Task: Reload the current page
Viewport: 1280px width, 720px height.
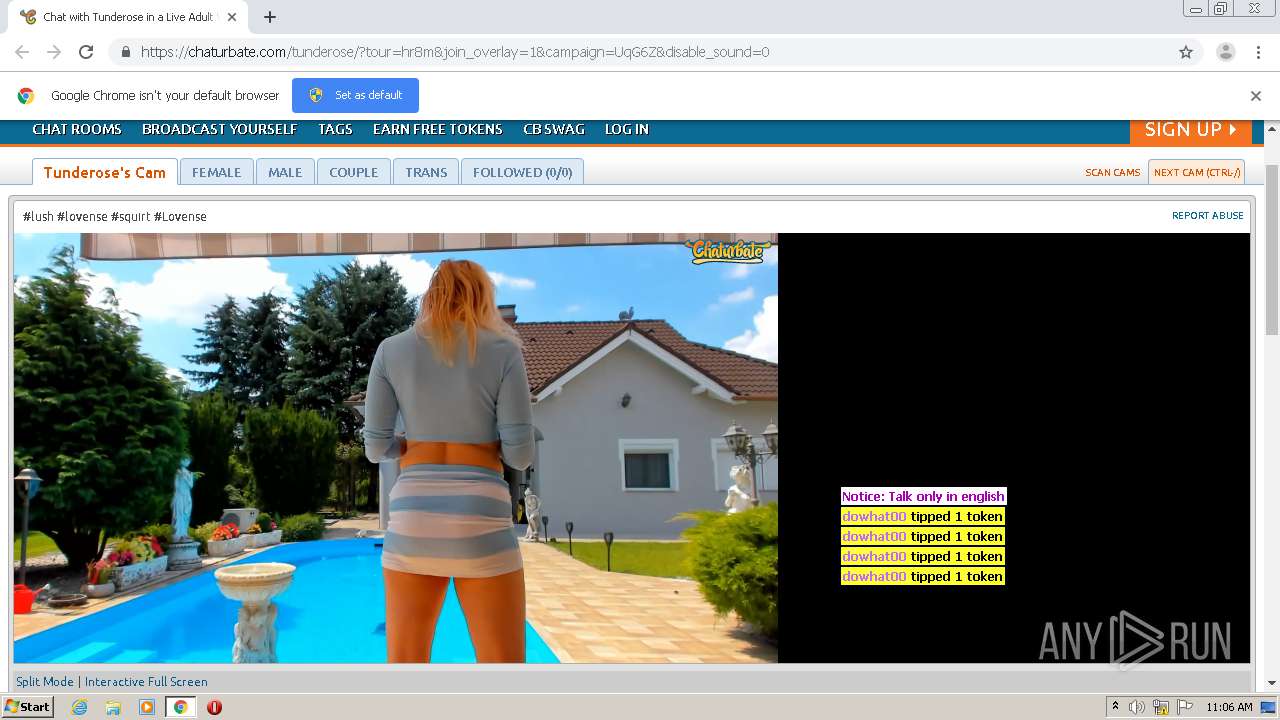Action: coord(86,52)
